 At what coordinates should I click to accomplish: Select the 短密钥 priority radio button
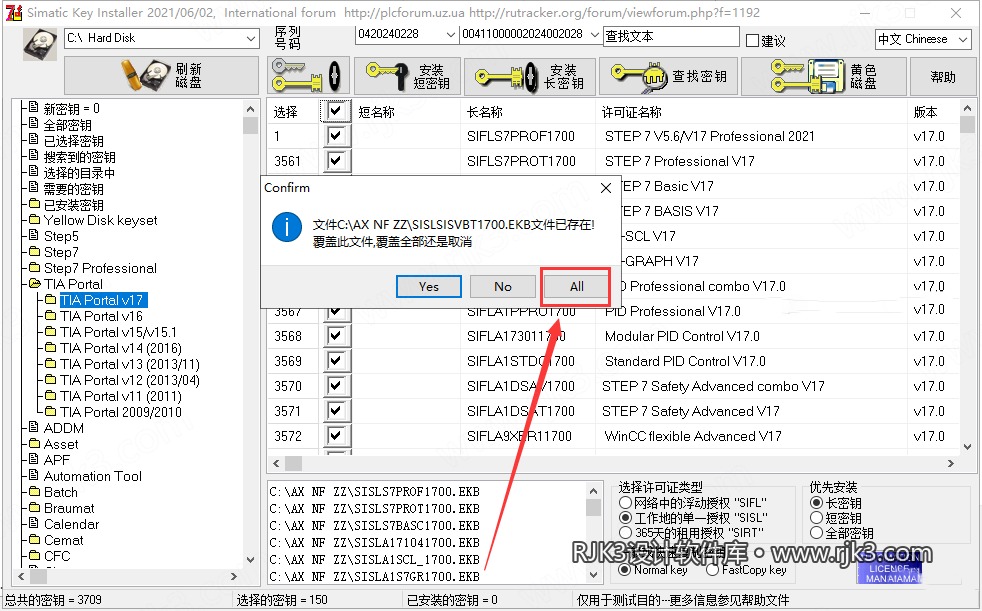(x=816, y=518)
